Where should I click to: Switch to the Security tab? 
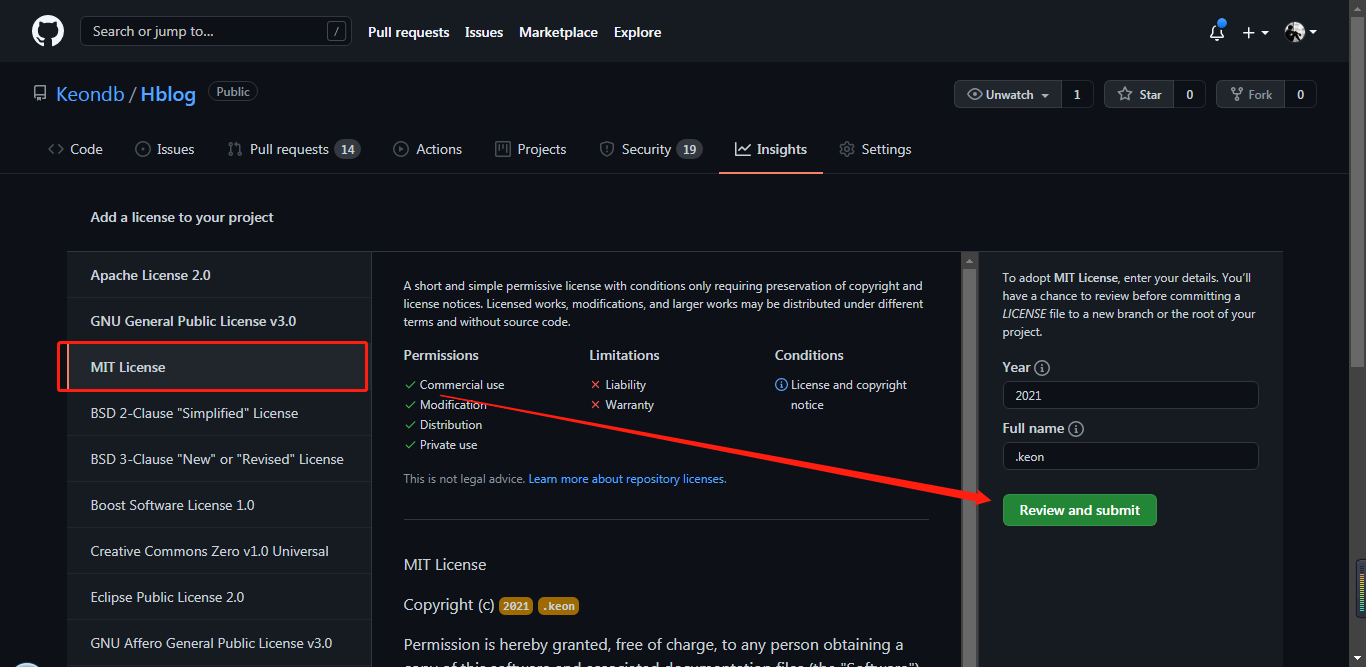click(x=650, y=149)
